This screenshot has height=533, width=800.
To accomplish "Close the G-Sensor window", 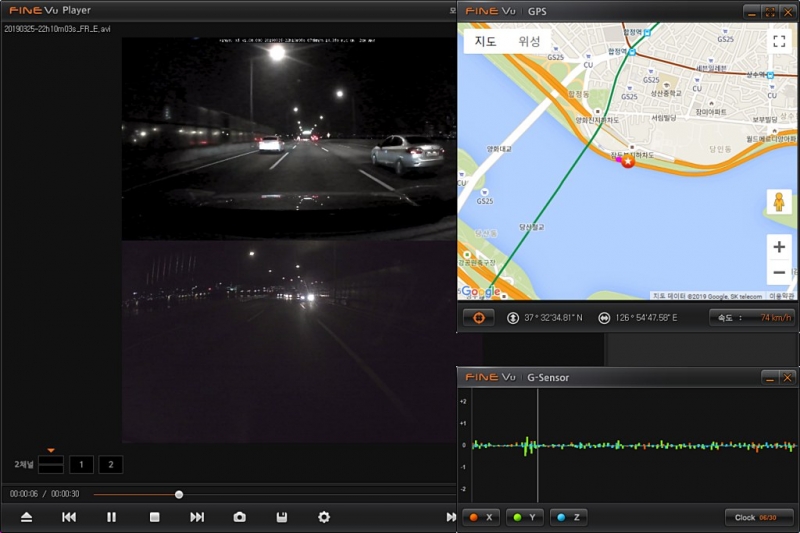I will (x=788, y=378).
